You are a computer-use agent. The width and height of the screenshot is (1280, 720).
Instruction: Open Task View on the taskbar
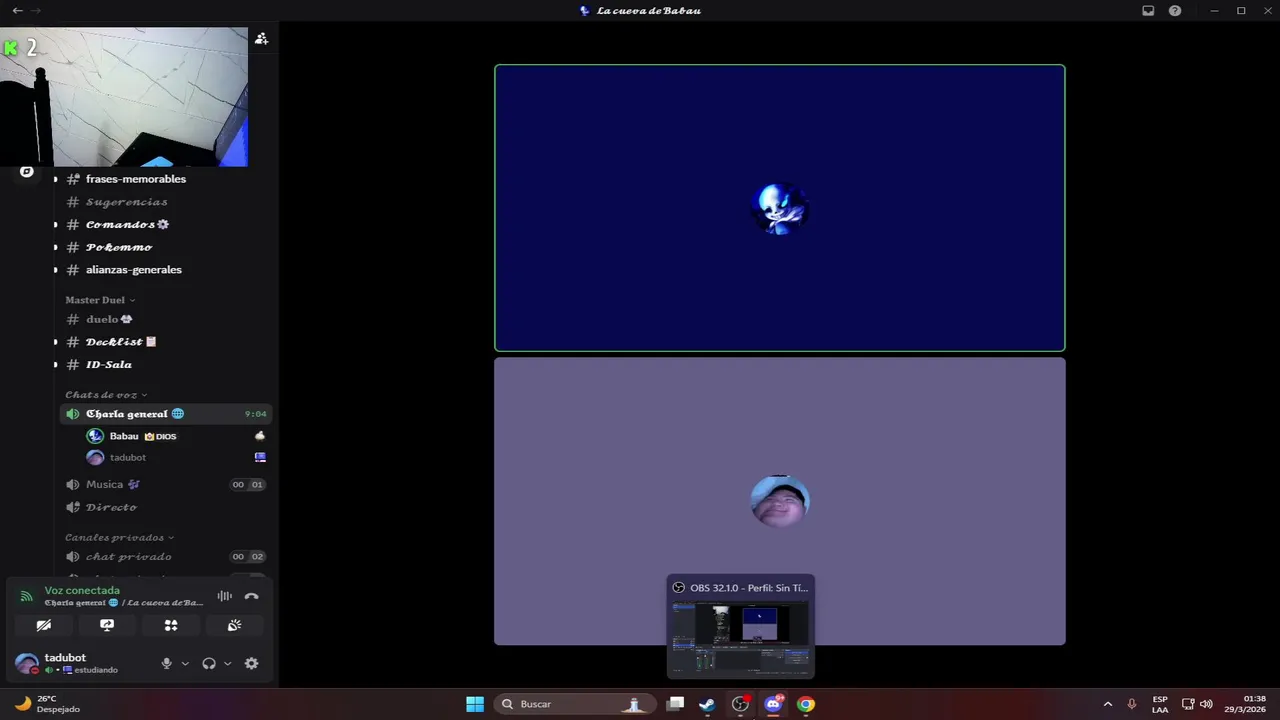point(676,704)
